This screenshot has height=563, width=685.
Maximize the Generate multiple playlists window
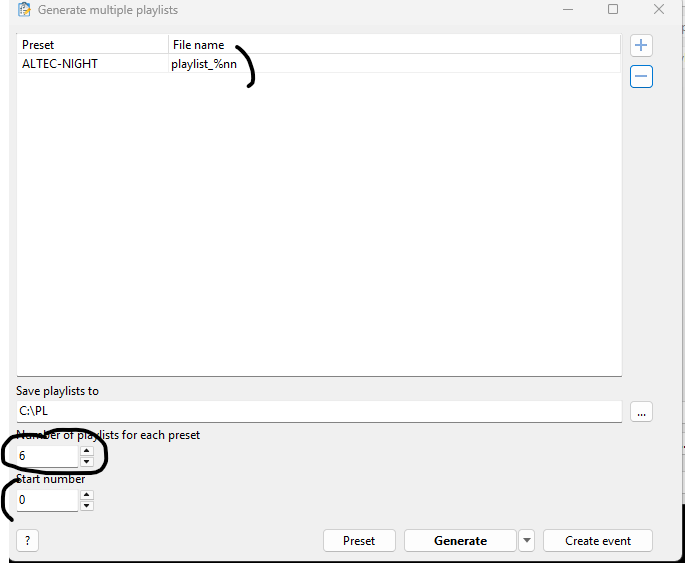tap(613, 10)
